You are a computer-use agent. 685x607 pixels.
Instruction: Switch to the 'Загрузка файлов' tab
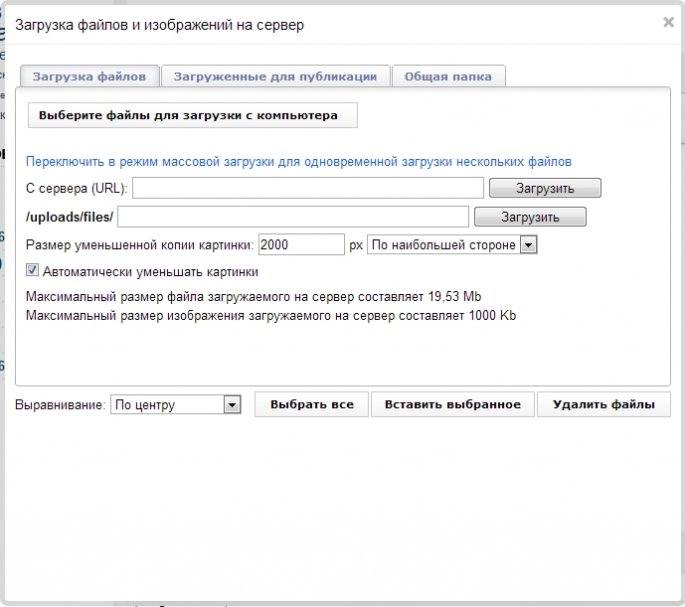[x=90, y=76]
